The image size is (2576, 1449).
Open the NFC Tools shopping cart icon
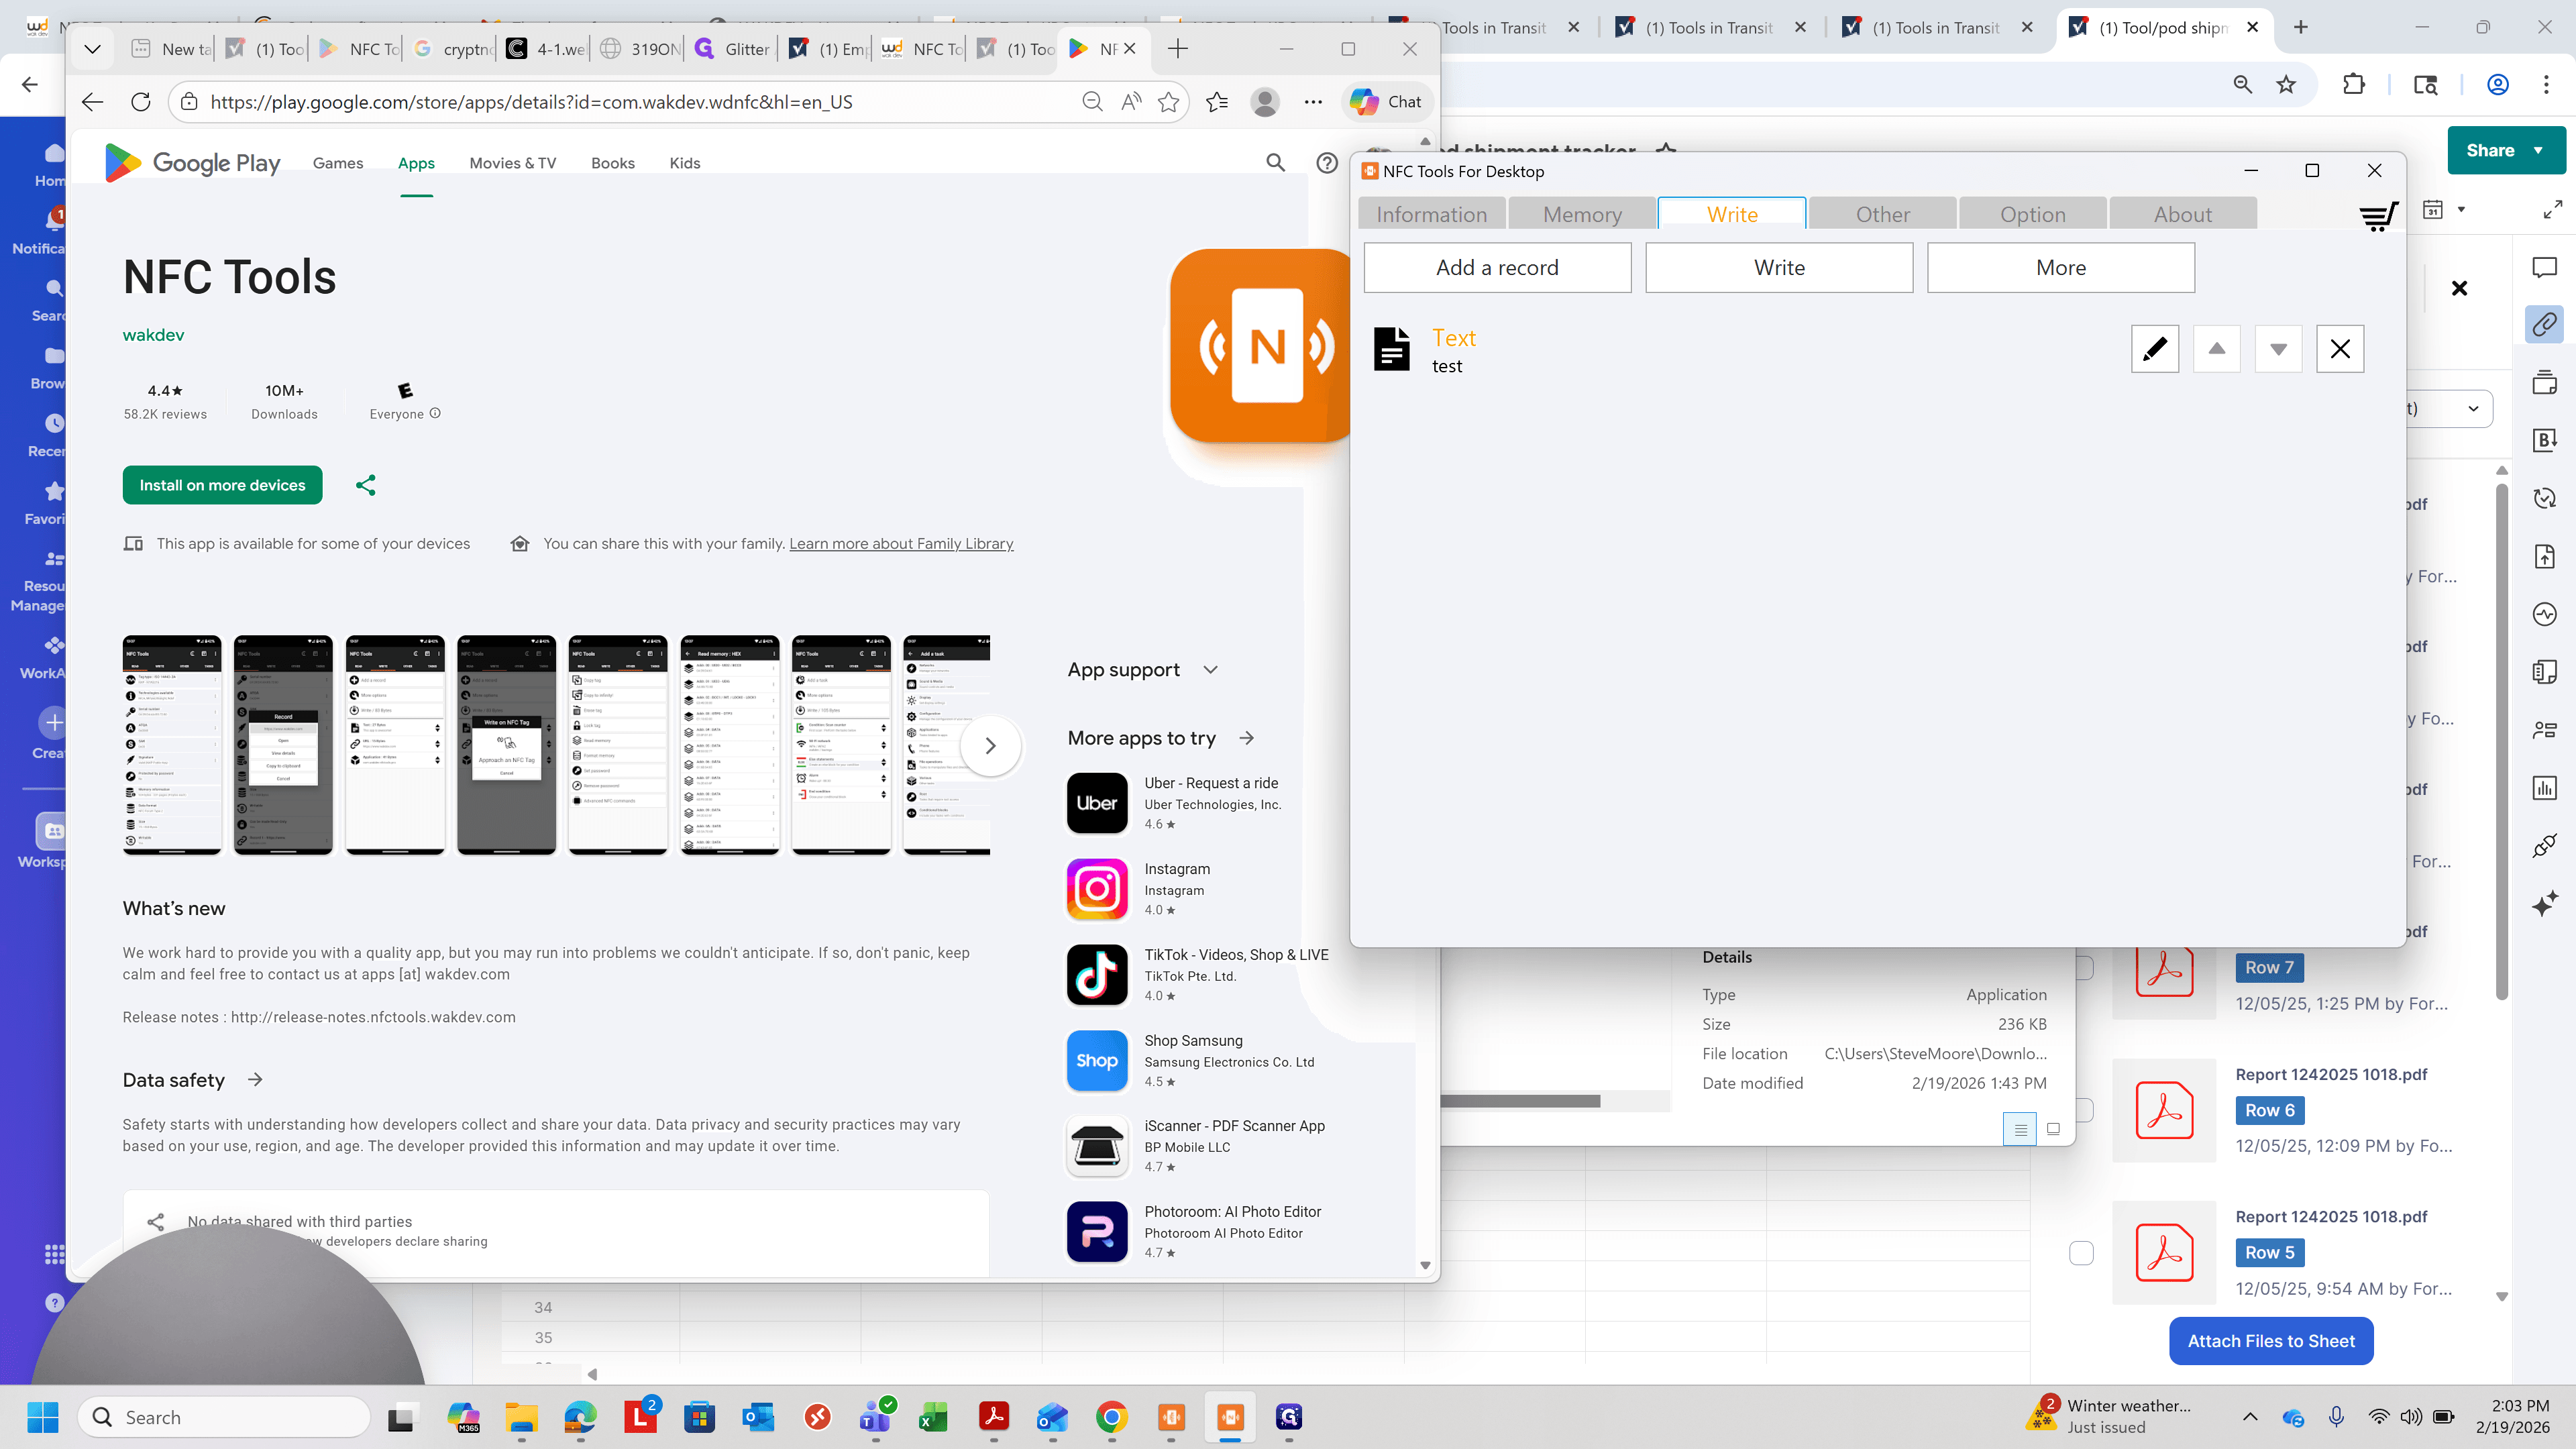(x=2379, y=215)
